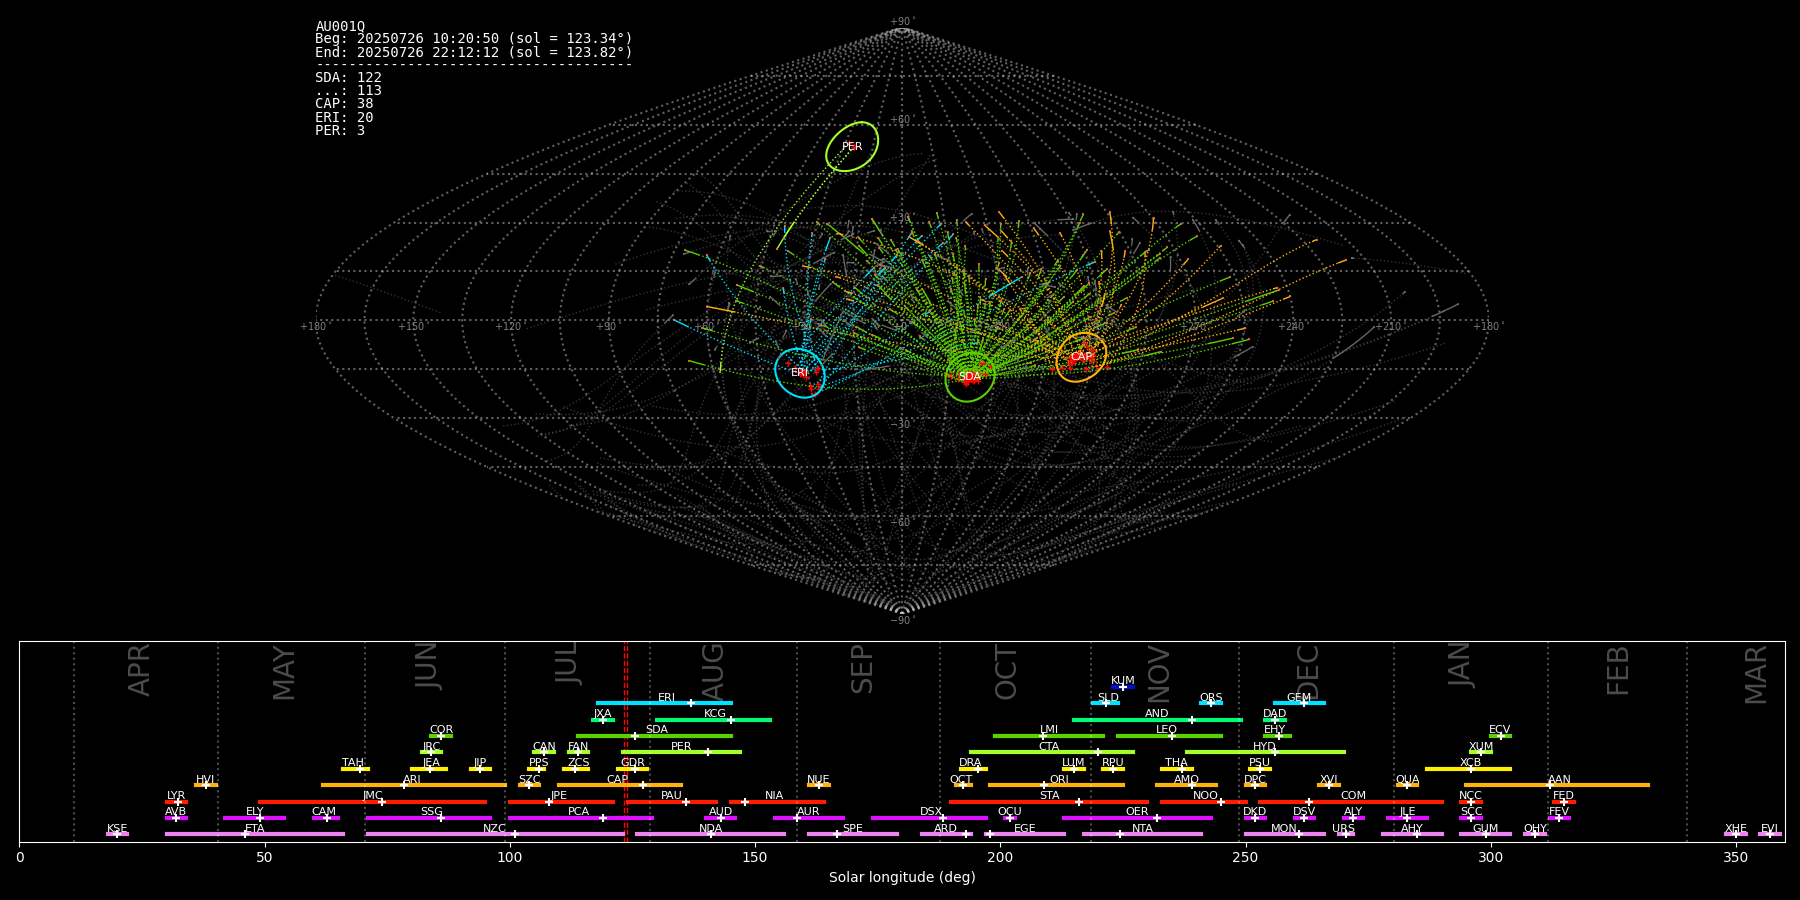This screenshot has width=1800, height=900.
Task: Click the COM shower bar in timeline
Action: click(1351, 802)
